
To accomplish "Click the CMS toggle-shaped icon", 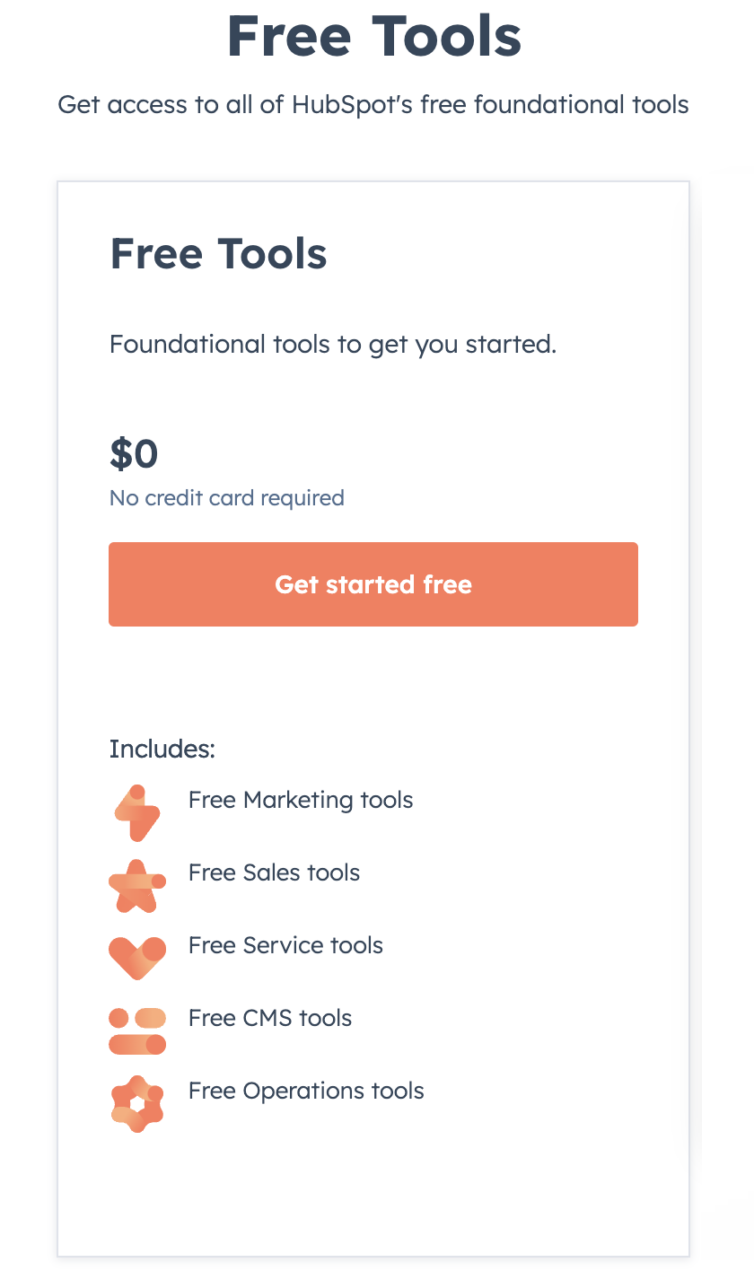I will pyautogui.click(x=137, y=1031).
